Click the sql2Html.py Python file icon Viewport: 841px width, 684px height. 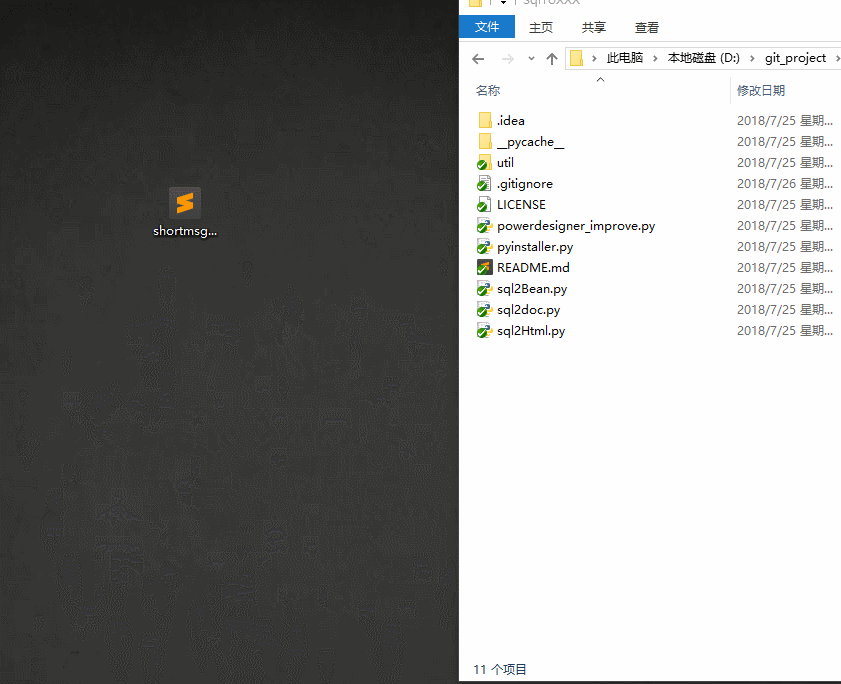pos(484,330)
